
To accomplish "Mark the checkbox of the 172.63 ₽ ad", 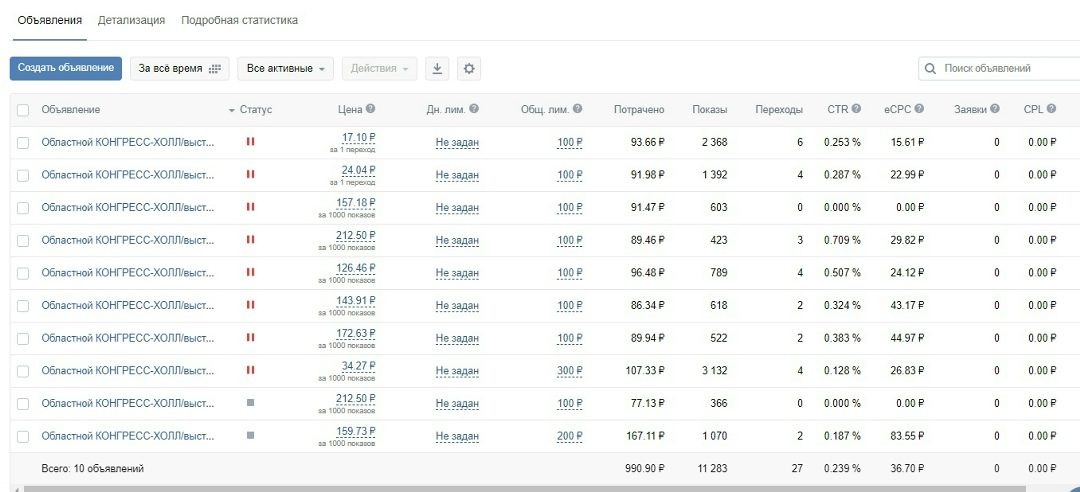I will pyautogui.click(x=23, y=338).
